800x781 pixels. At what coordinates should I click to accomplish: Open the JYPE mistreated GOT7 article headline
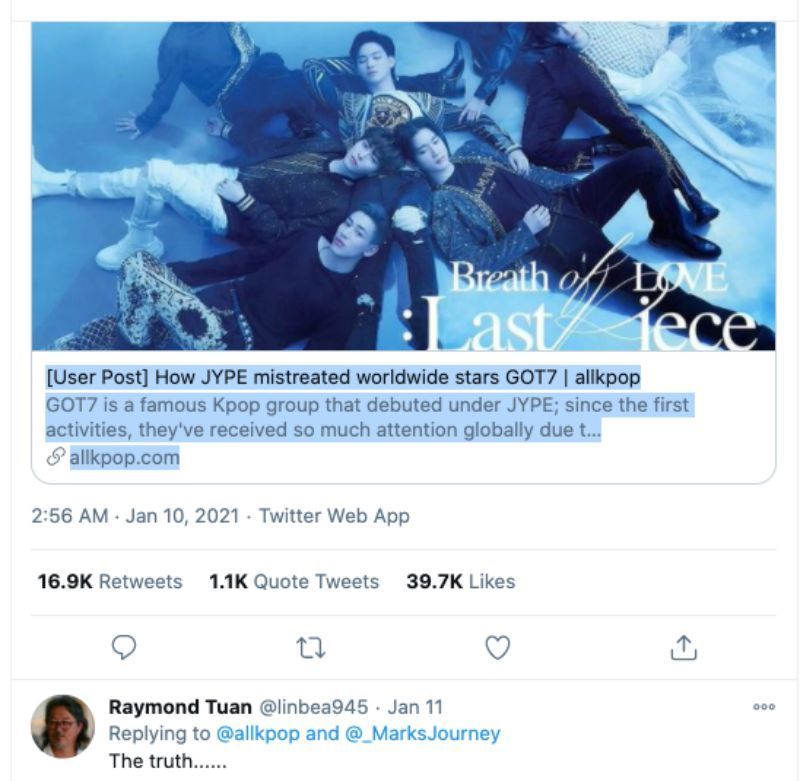tap(343, 378)
